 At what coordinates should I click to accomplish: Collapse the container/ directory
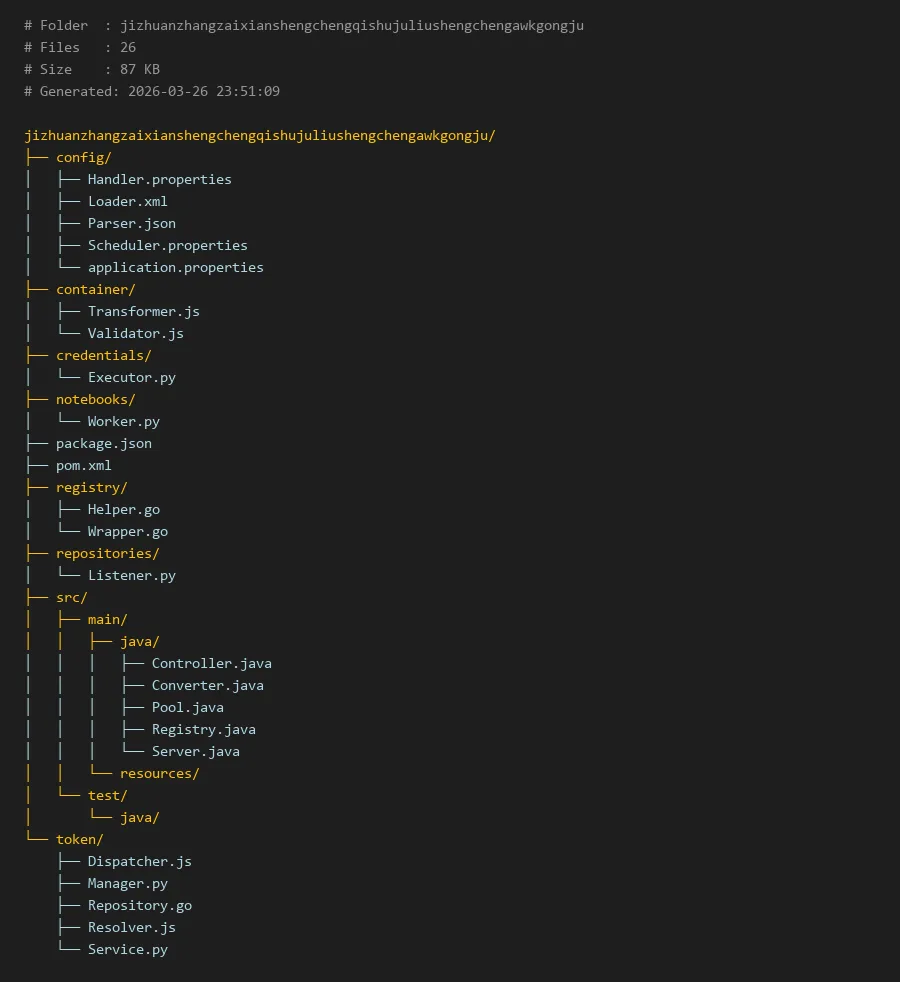(x=95, y=289)
